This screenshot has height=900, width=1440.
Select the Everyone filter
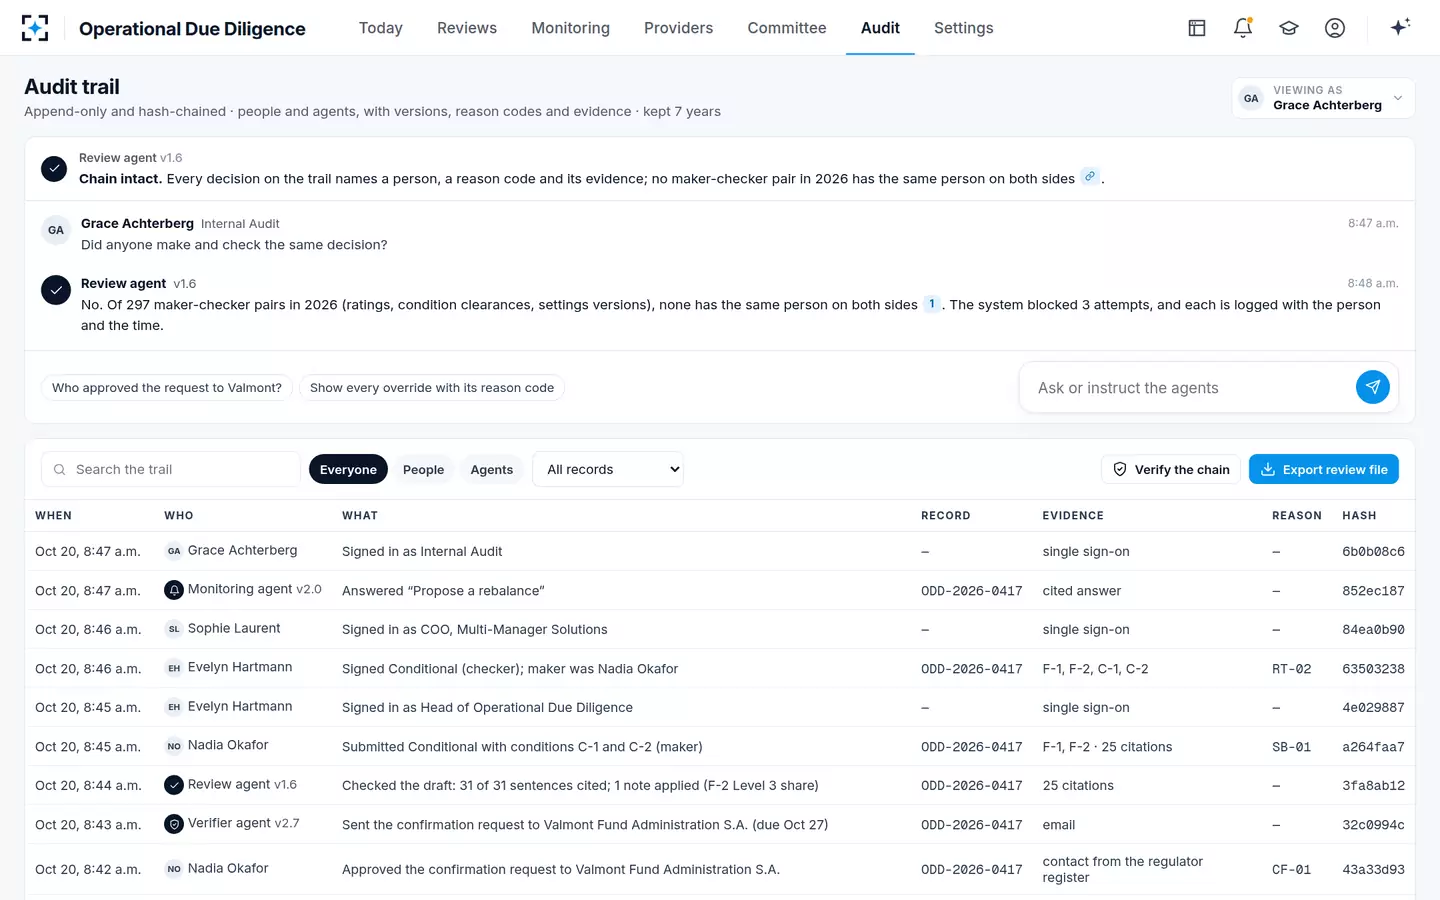click(348, 469)
